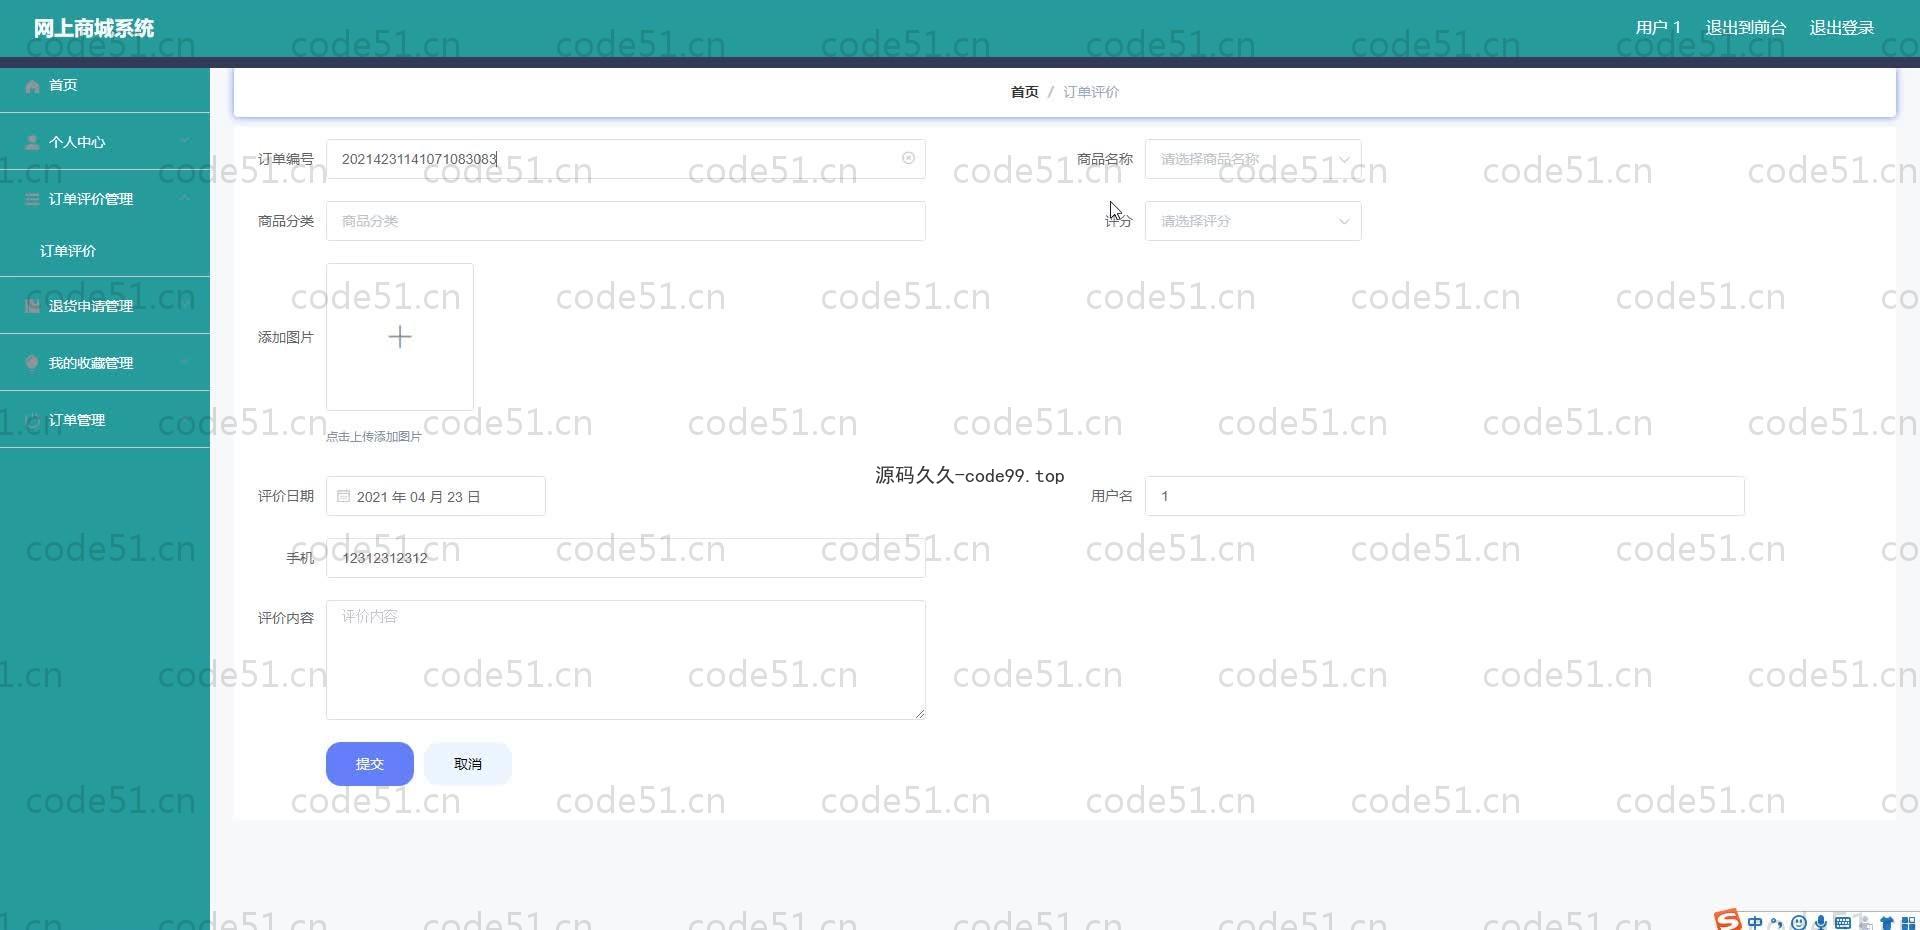The width and height of the screenshot is (1920, 930).
Task: Select the 订单评价 submenu item
Action: (68, 251)
